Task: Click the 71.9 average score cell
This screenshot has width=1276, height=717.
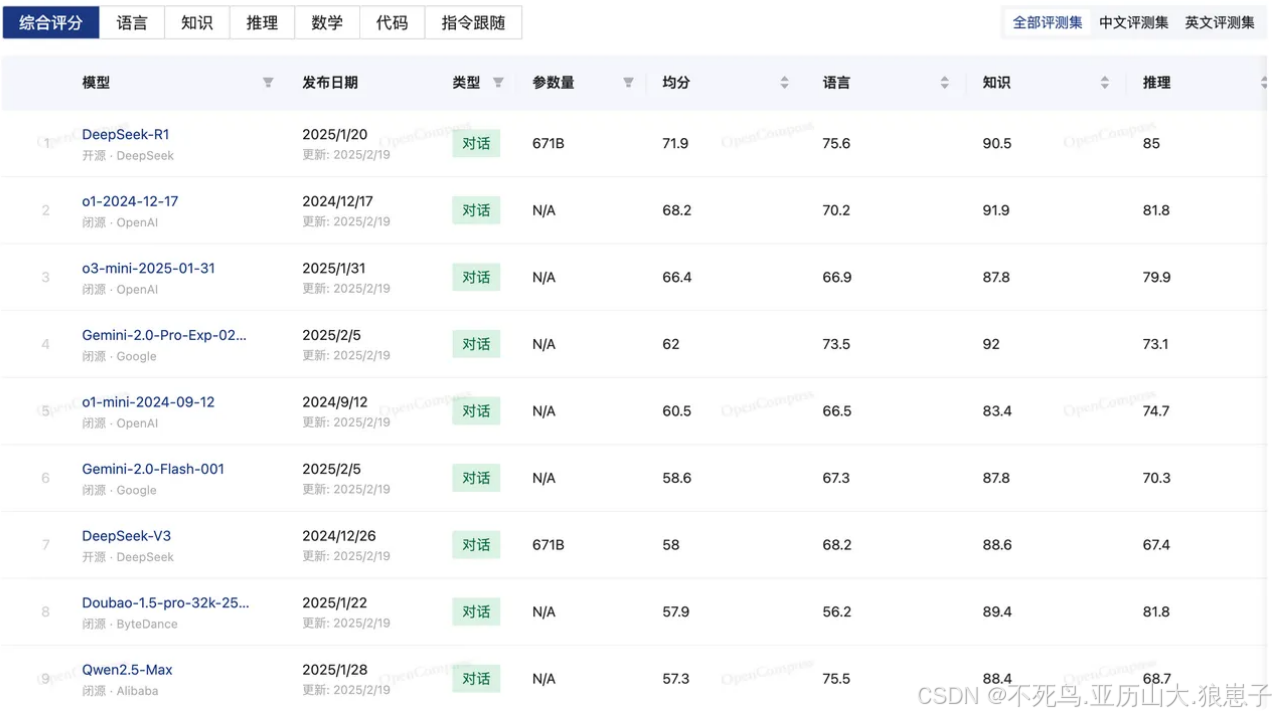Action: 675,144
